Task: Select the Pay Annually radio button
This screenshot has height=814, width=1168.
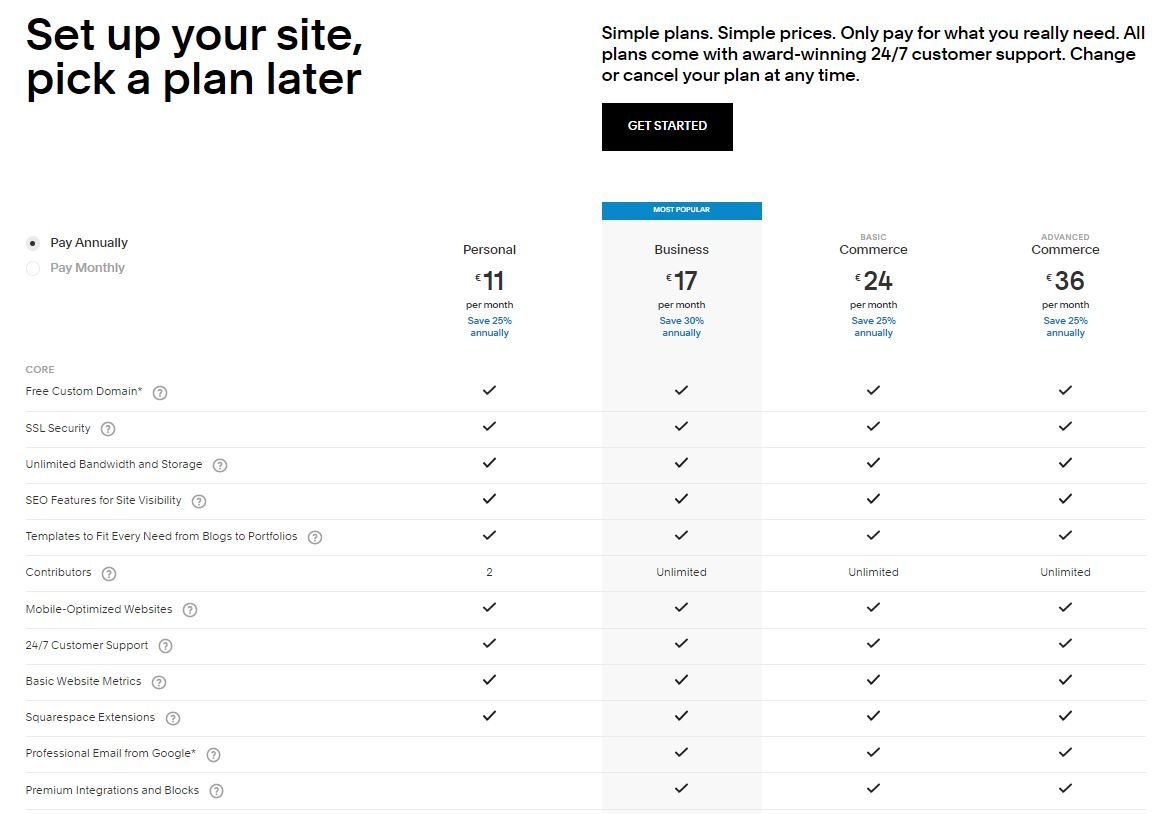Action: tap(33, 243)
